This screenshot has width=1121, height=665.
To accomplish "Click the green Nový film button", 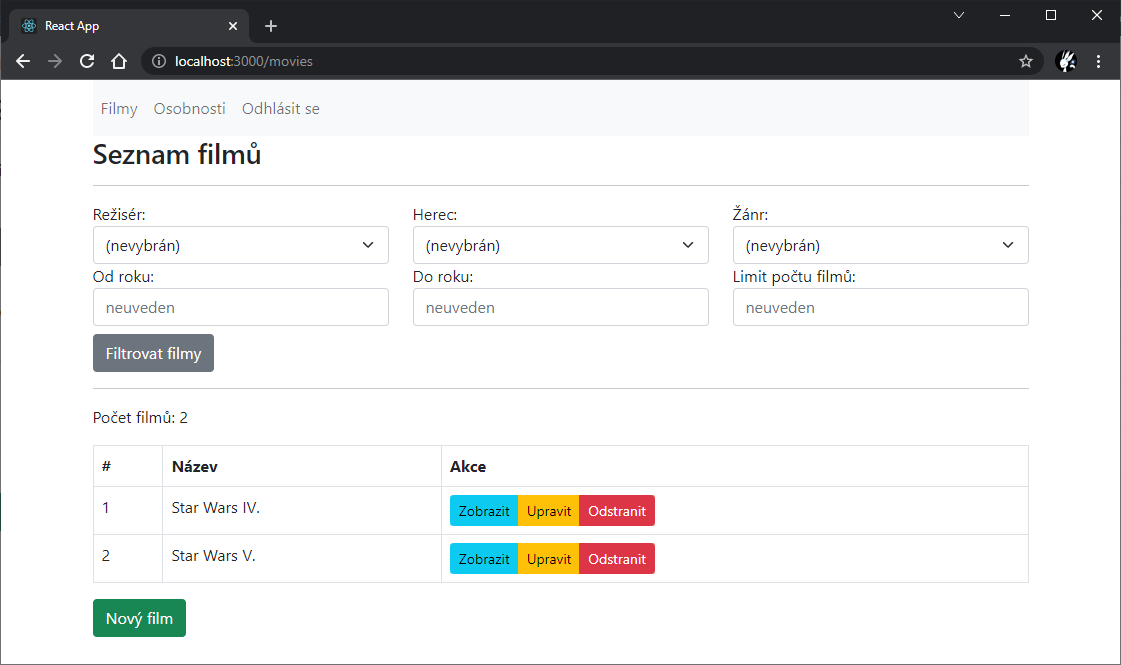I will point(139,618).
